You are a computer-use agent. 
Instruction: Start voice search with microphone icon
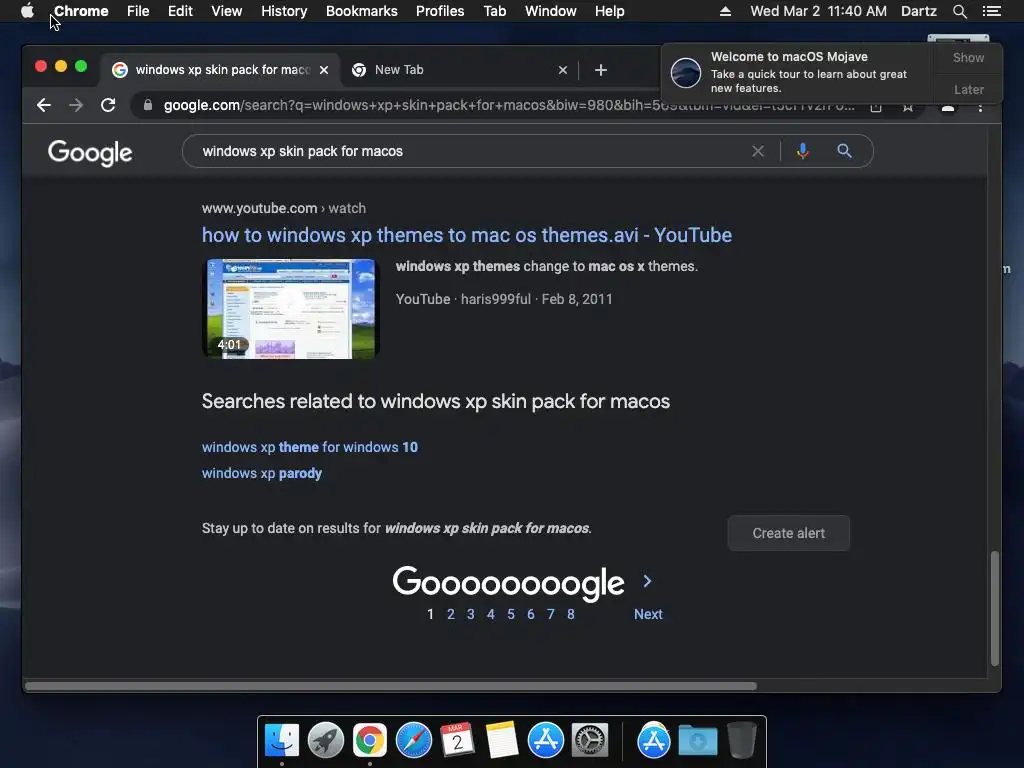click(x=803, y=152)
